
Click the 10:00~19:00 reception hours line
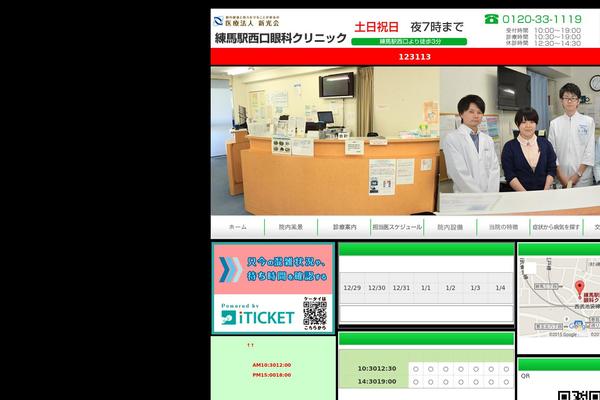(544, 30)
